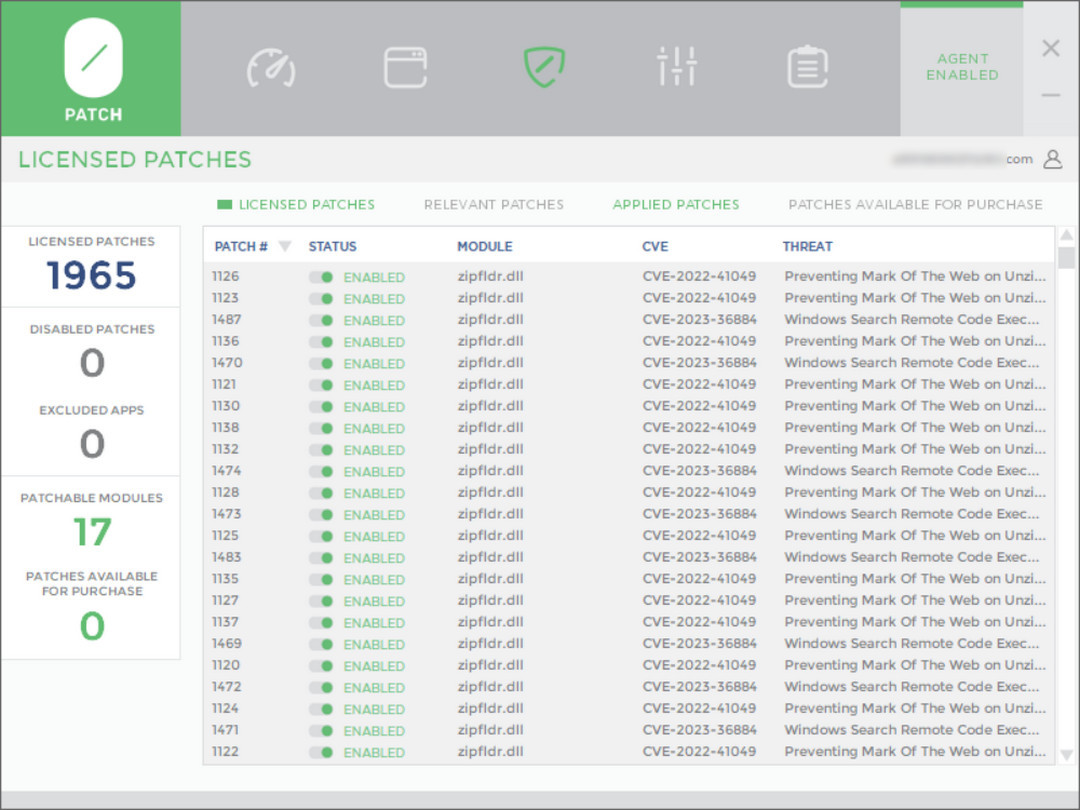Click the green Licensed Patches filter indicator
Image resolution: width=1080 pixels, height=810 pixels.
coord(225,205)
